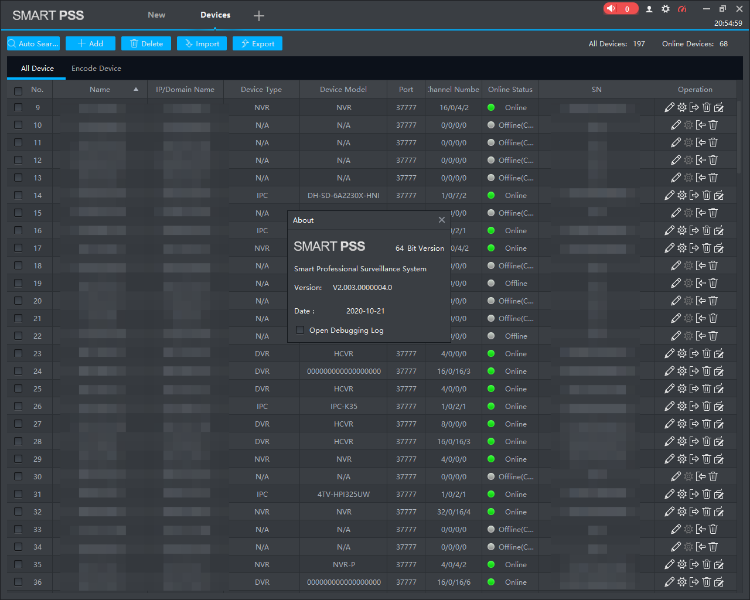Log out device No. 9

click(x=694, y=108)
